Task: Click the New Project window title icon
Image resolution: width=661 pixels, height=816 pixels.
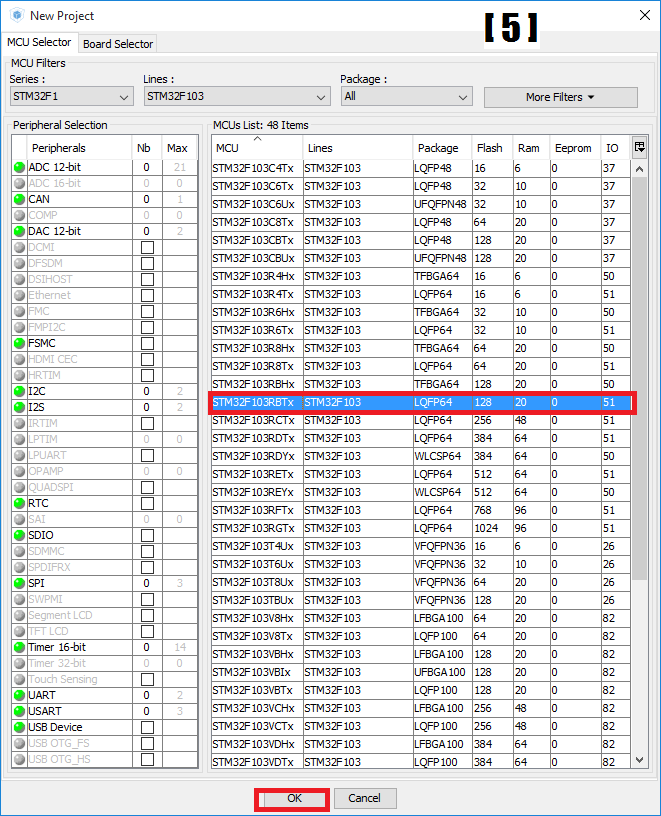Action: click(16, 15)
